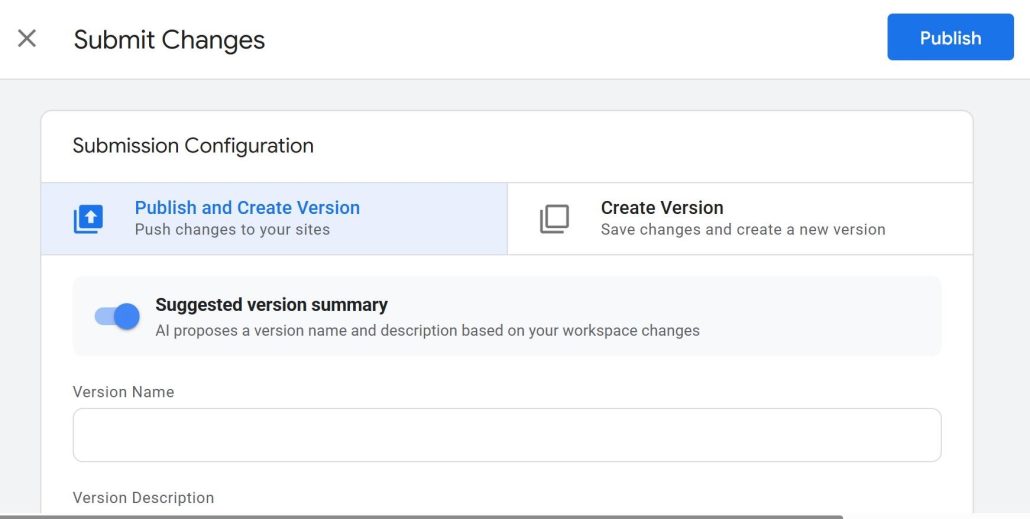
Task: Click 'Save changes and create a new version' text
Action: coord(743,230)
